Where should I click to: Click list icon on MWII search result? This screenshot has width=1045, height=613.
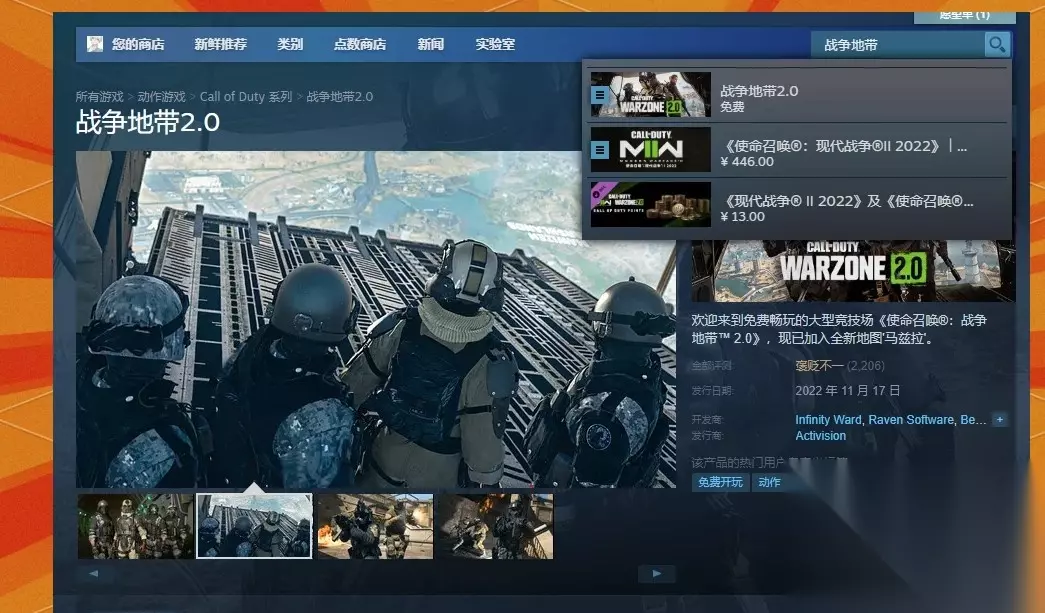click(x=600, y=150)
